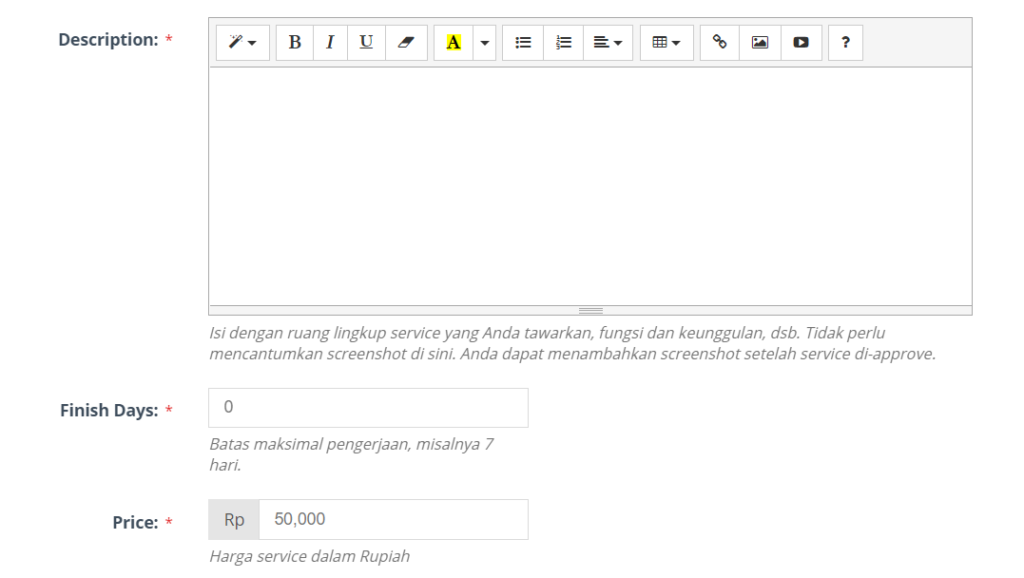Viewport: 1024px width, 578px height.
Task: Toggle underline formatting
Action: [x=366, y=42]
